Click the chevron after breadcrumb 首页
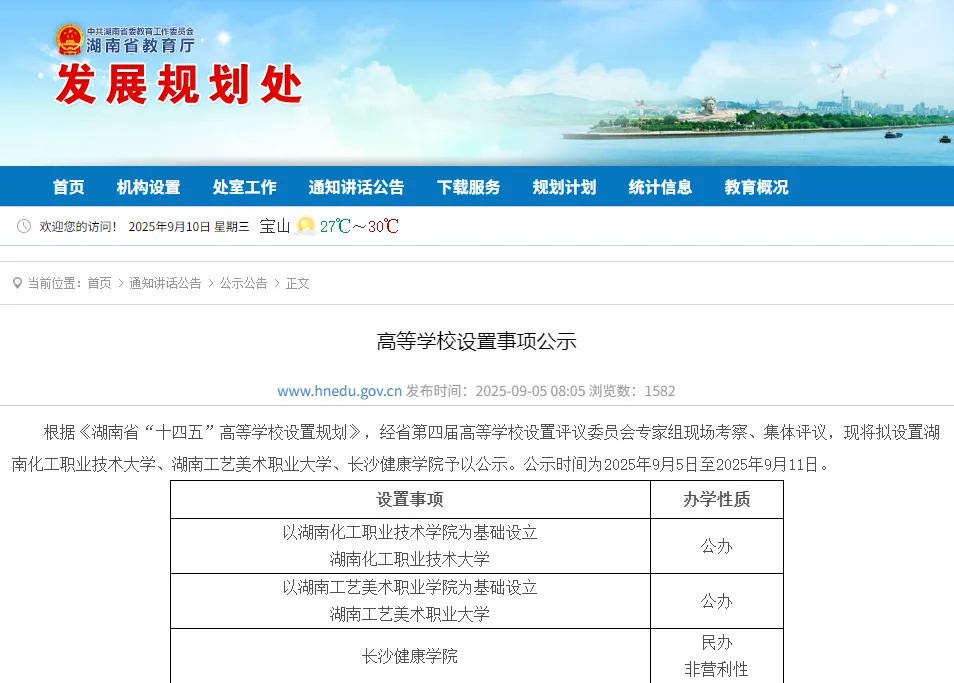 [x=120, y=283]
